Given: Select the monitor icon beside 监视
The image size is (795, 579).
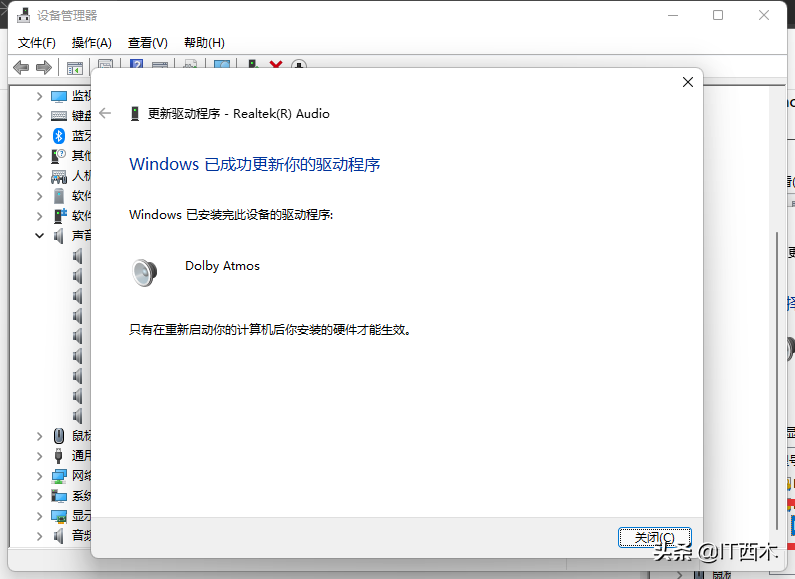Looking at the screenshot, I should tap(59, 96).
